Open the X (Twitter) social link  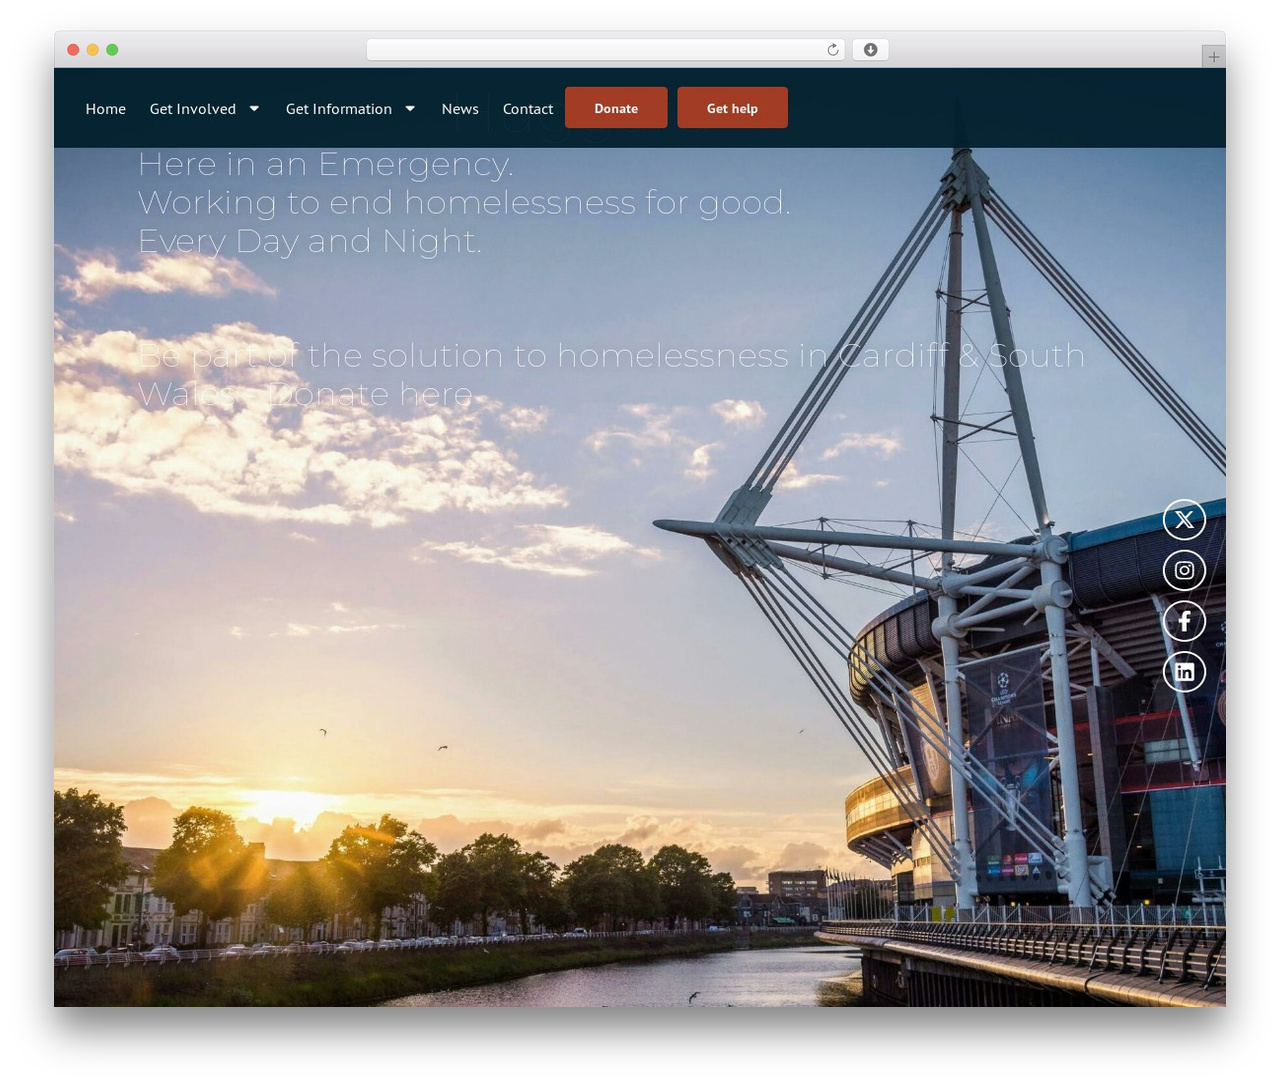(1184, 520)
